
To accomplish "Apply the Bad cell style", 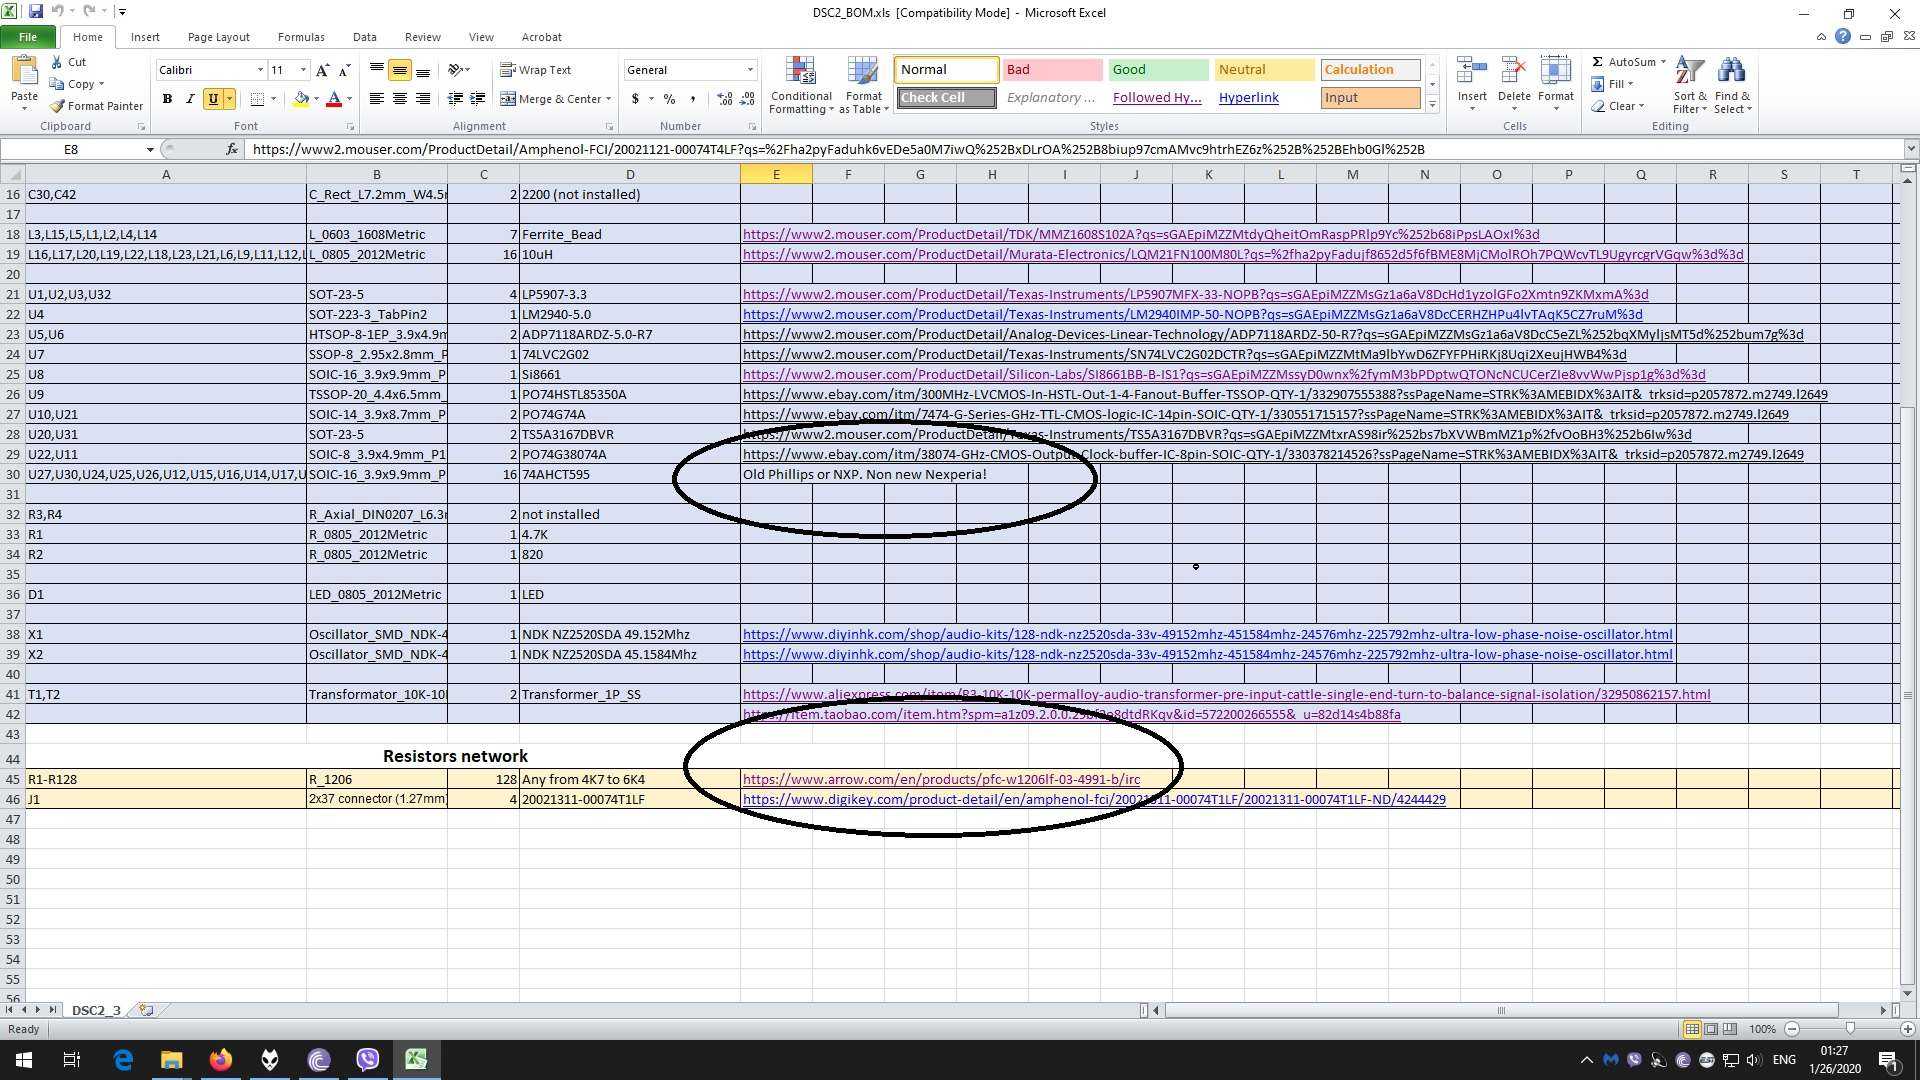I will point(1052,70).
